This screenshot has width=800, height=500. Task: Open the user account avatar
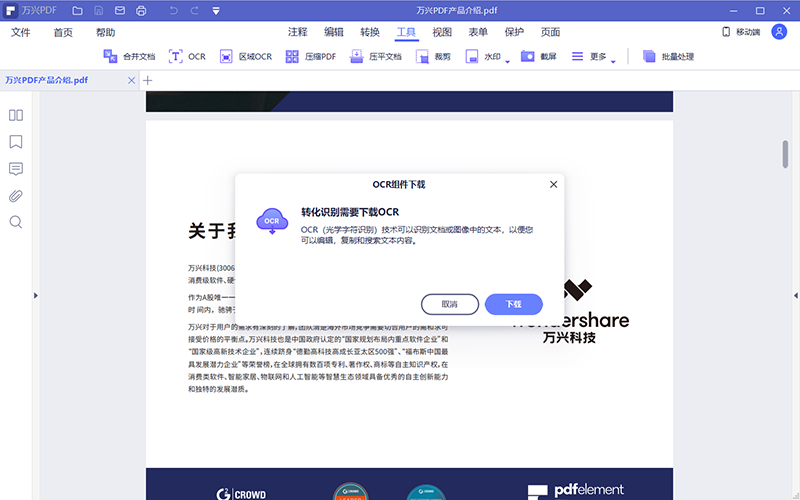tap(779, 32)
